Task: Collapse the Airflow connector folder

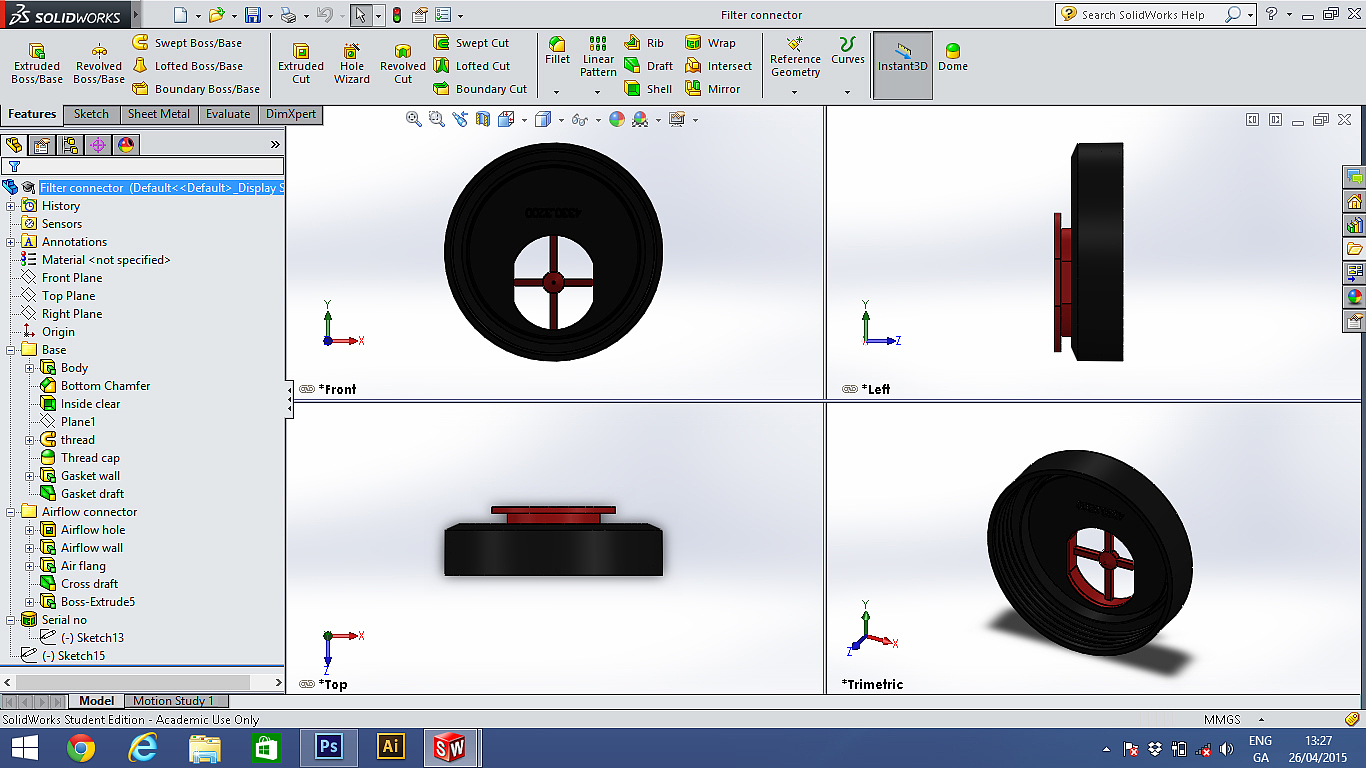Action: (x=11, y=512)
